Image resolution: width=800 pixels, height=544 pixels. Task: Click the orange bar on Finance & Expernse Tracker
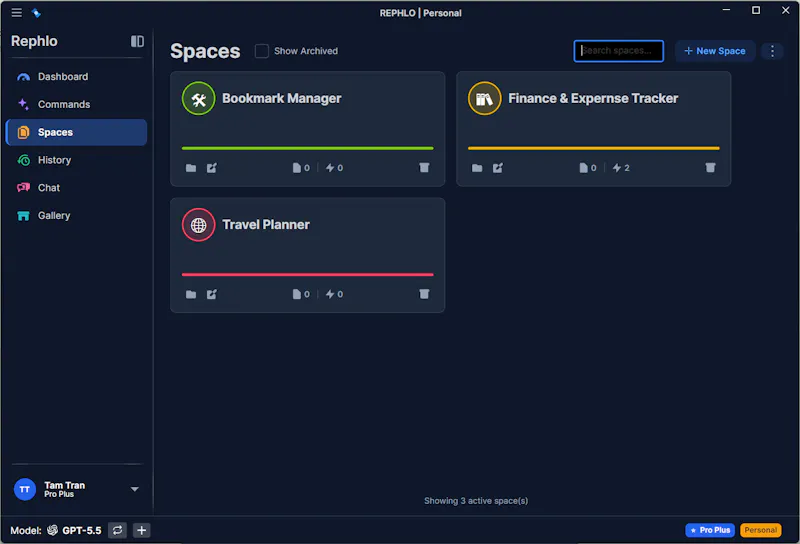(594, 149)
